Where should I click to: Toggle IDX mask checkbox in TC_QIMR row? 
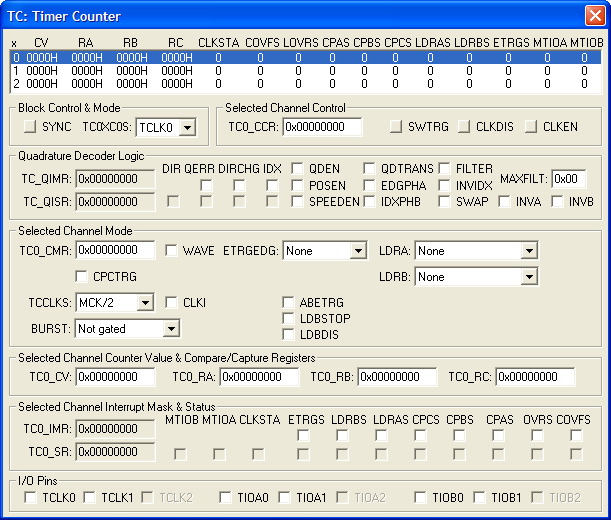point(272,185)
